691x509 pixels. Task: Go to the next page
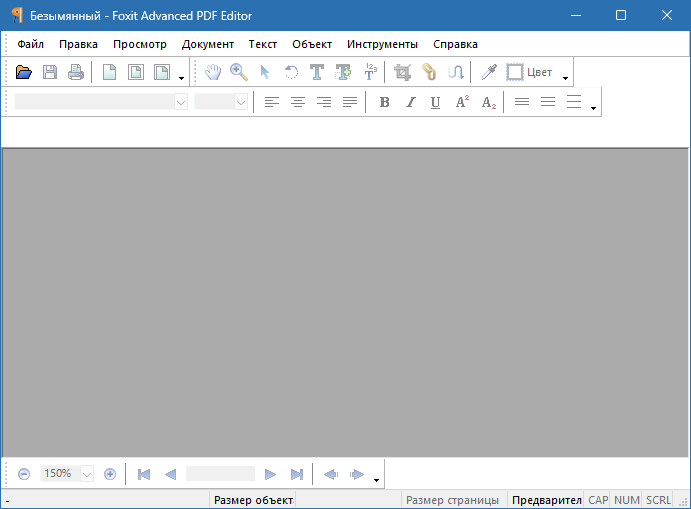[270, 474]
